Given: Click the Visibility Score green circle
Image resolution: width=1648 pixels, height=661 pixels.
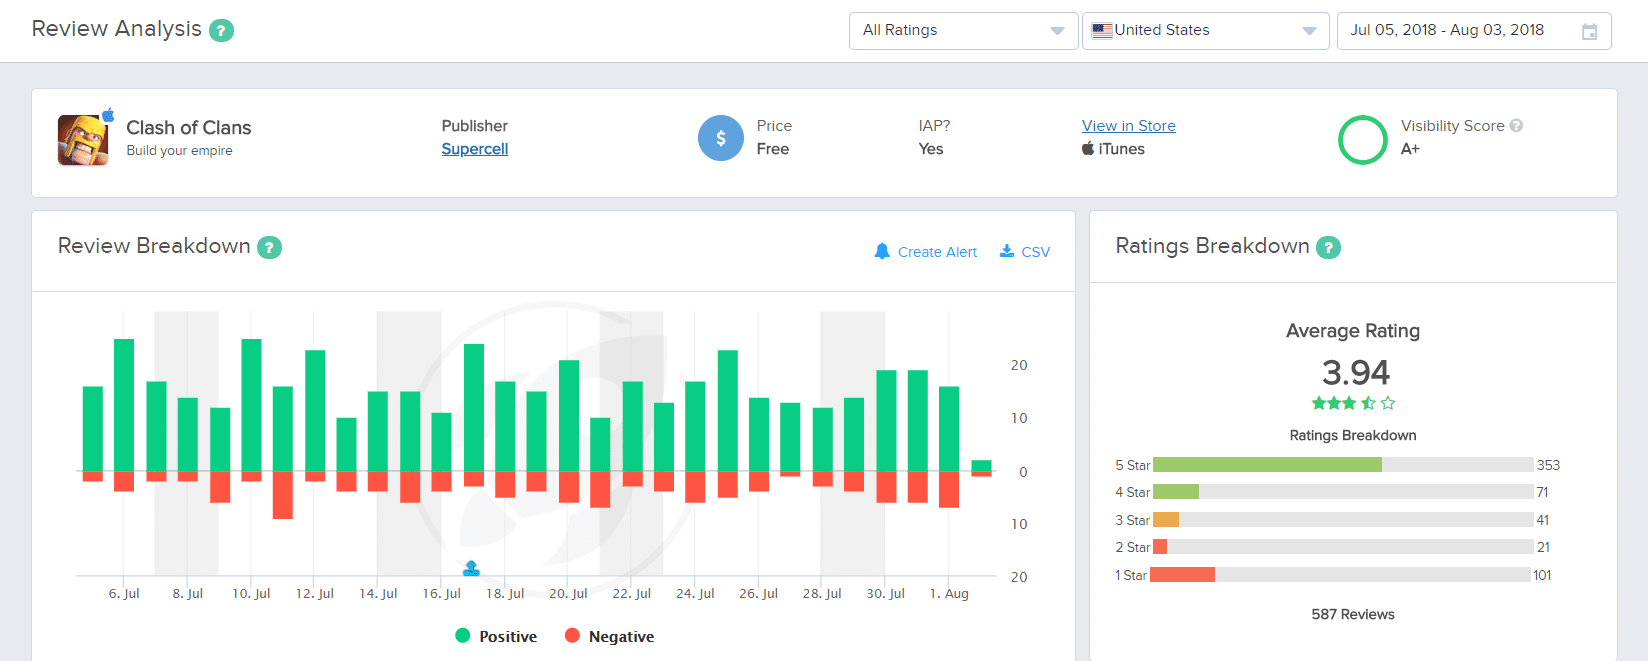Looking at the screenshot, I should pyautogui.click(x=1363, y=140).
